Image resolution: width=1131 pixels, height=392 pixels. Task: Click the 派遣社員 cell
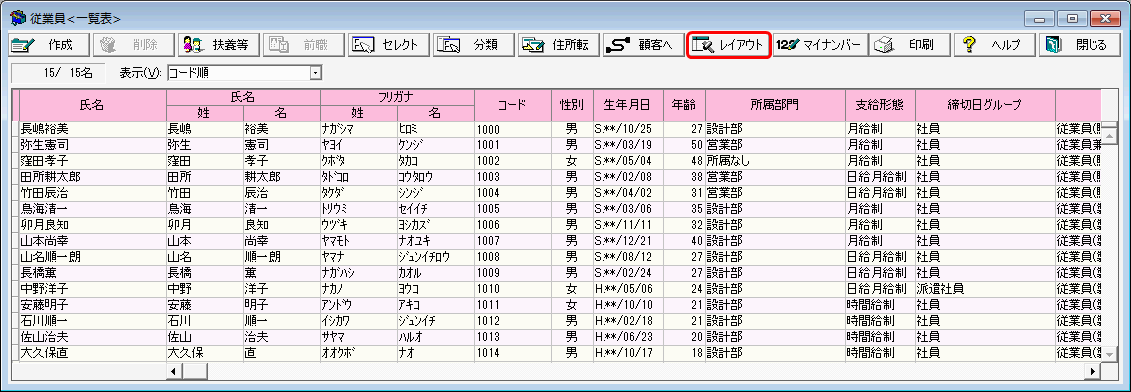click(x=985, y=289)
